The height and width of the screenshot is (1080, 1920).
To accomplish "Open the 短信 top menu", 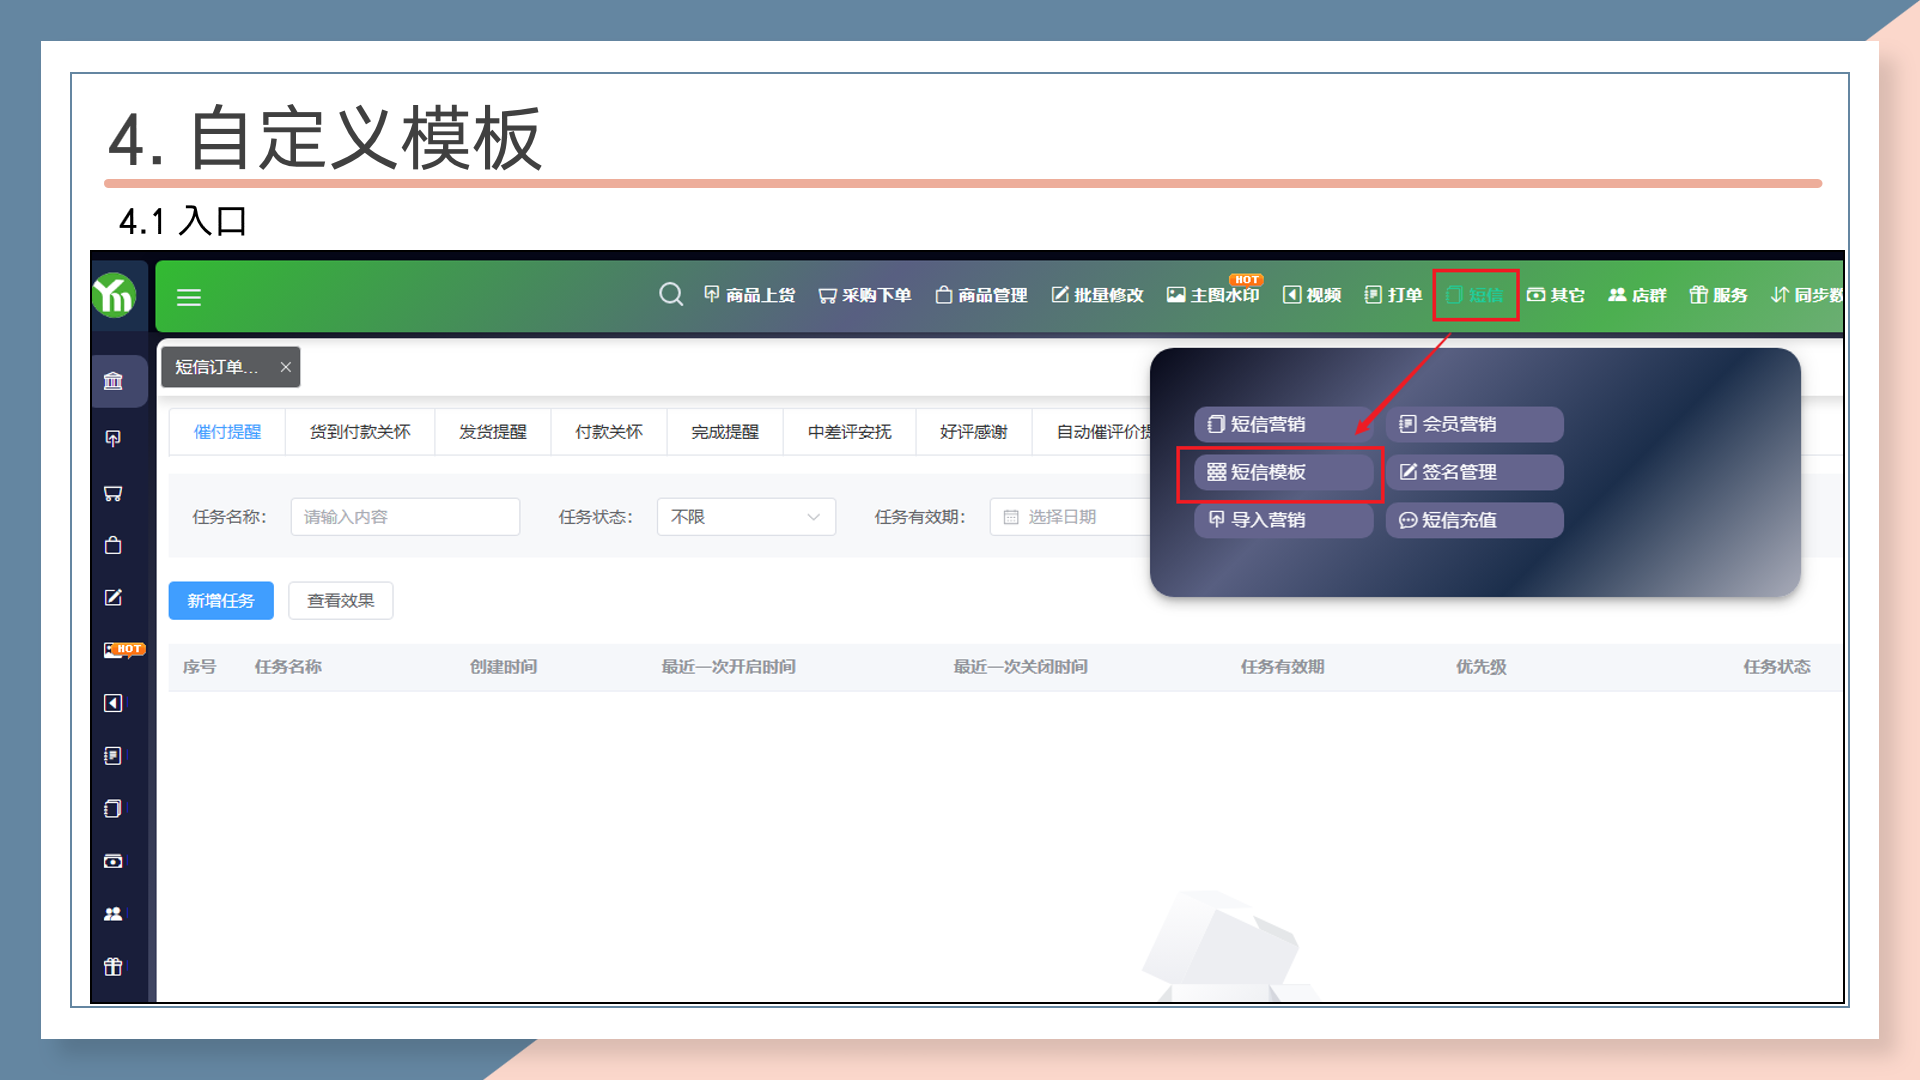I will click(1475, 295).
